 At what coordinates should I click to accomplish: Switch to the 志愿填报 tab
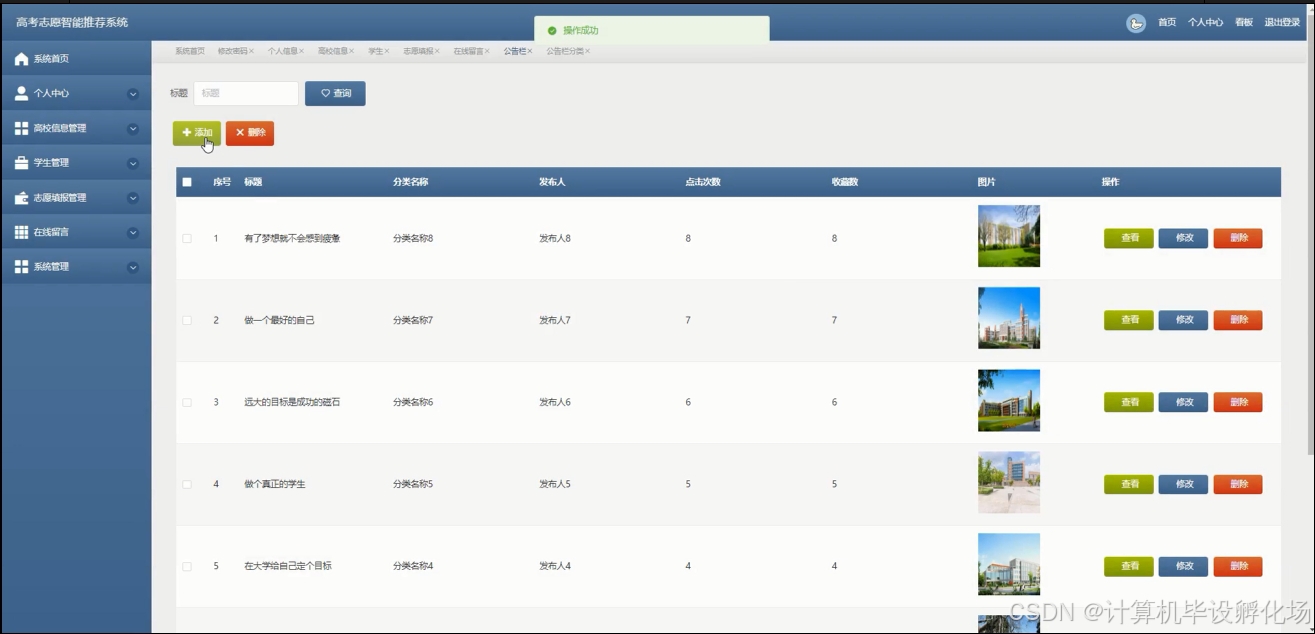coord(418,51)
